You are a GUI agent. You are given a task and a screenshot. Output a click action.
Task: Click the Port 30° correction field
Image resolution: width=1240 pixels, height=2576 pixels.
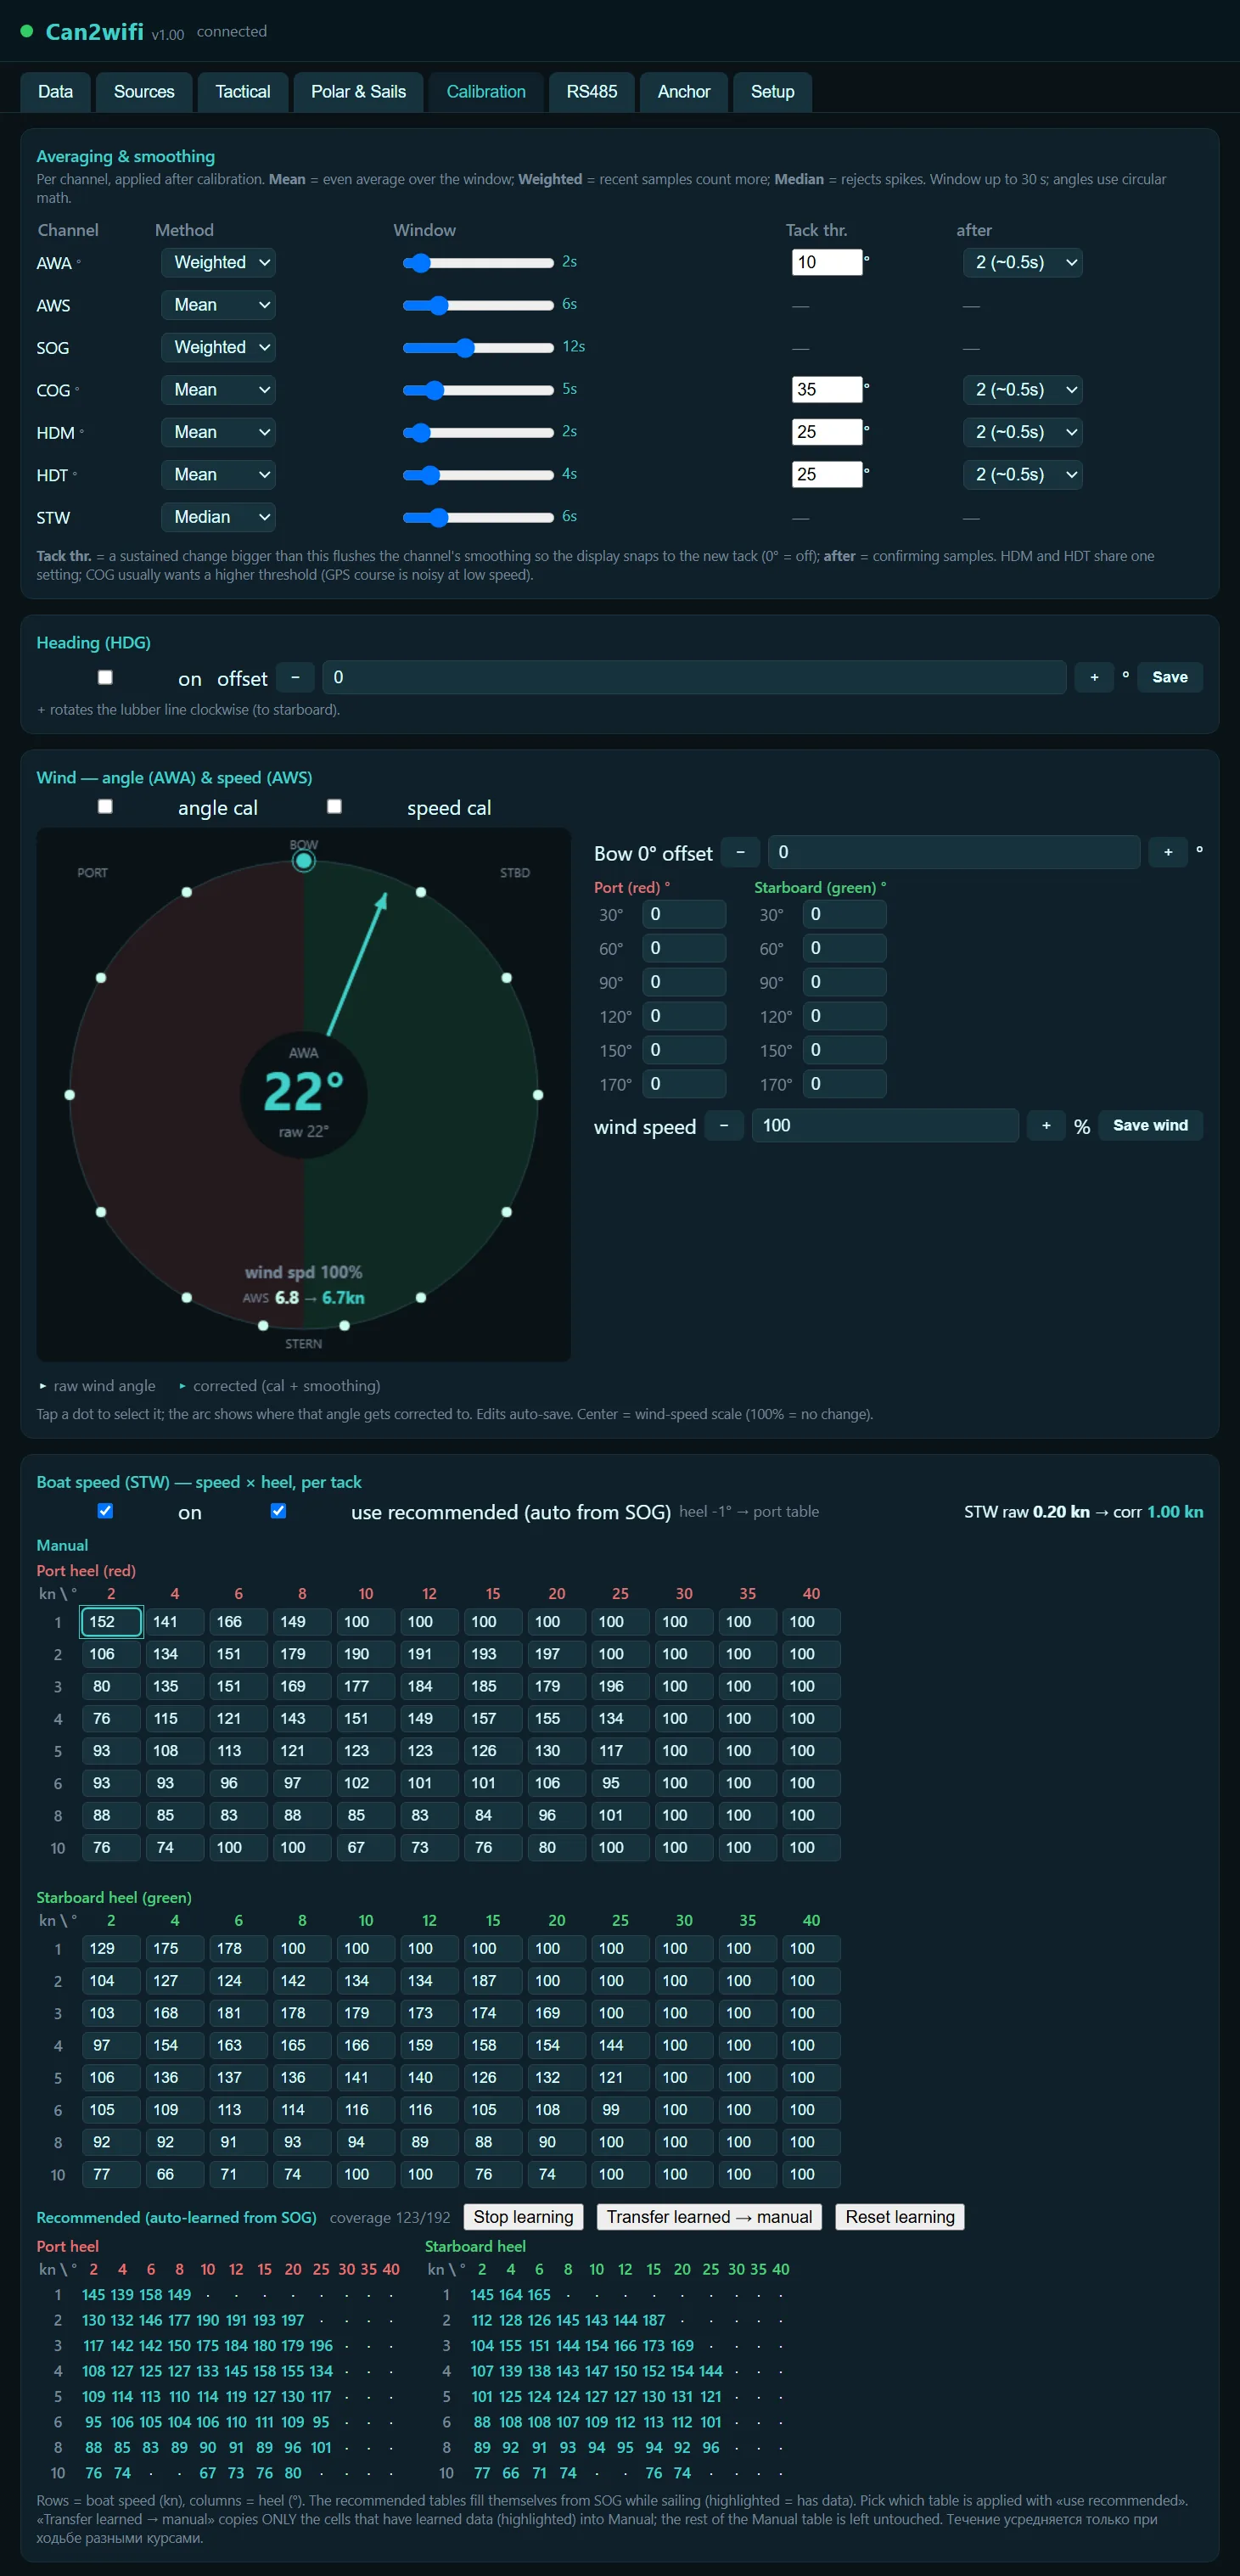click(x=685, y=914)
